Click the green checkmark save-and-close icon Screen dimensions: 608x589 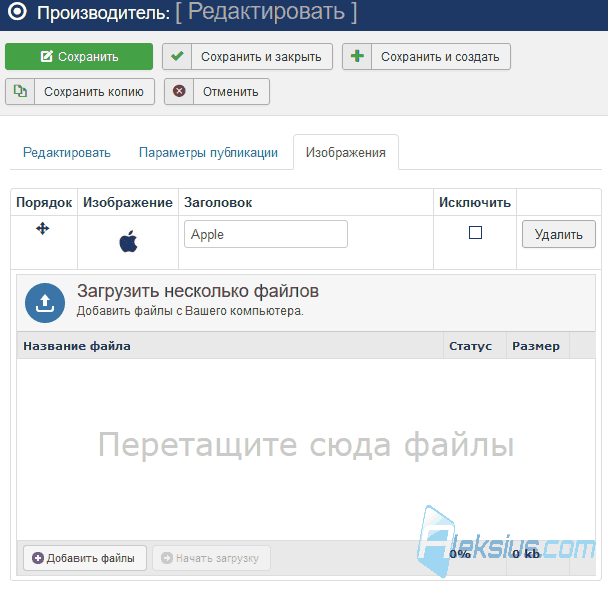177,57
